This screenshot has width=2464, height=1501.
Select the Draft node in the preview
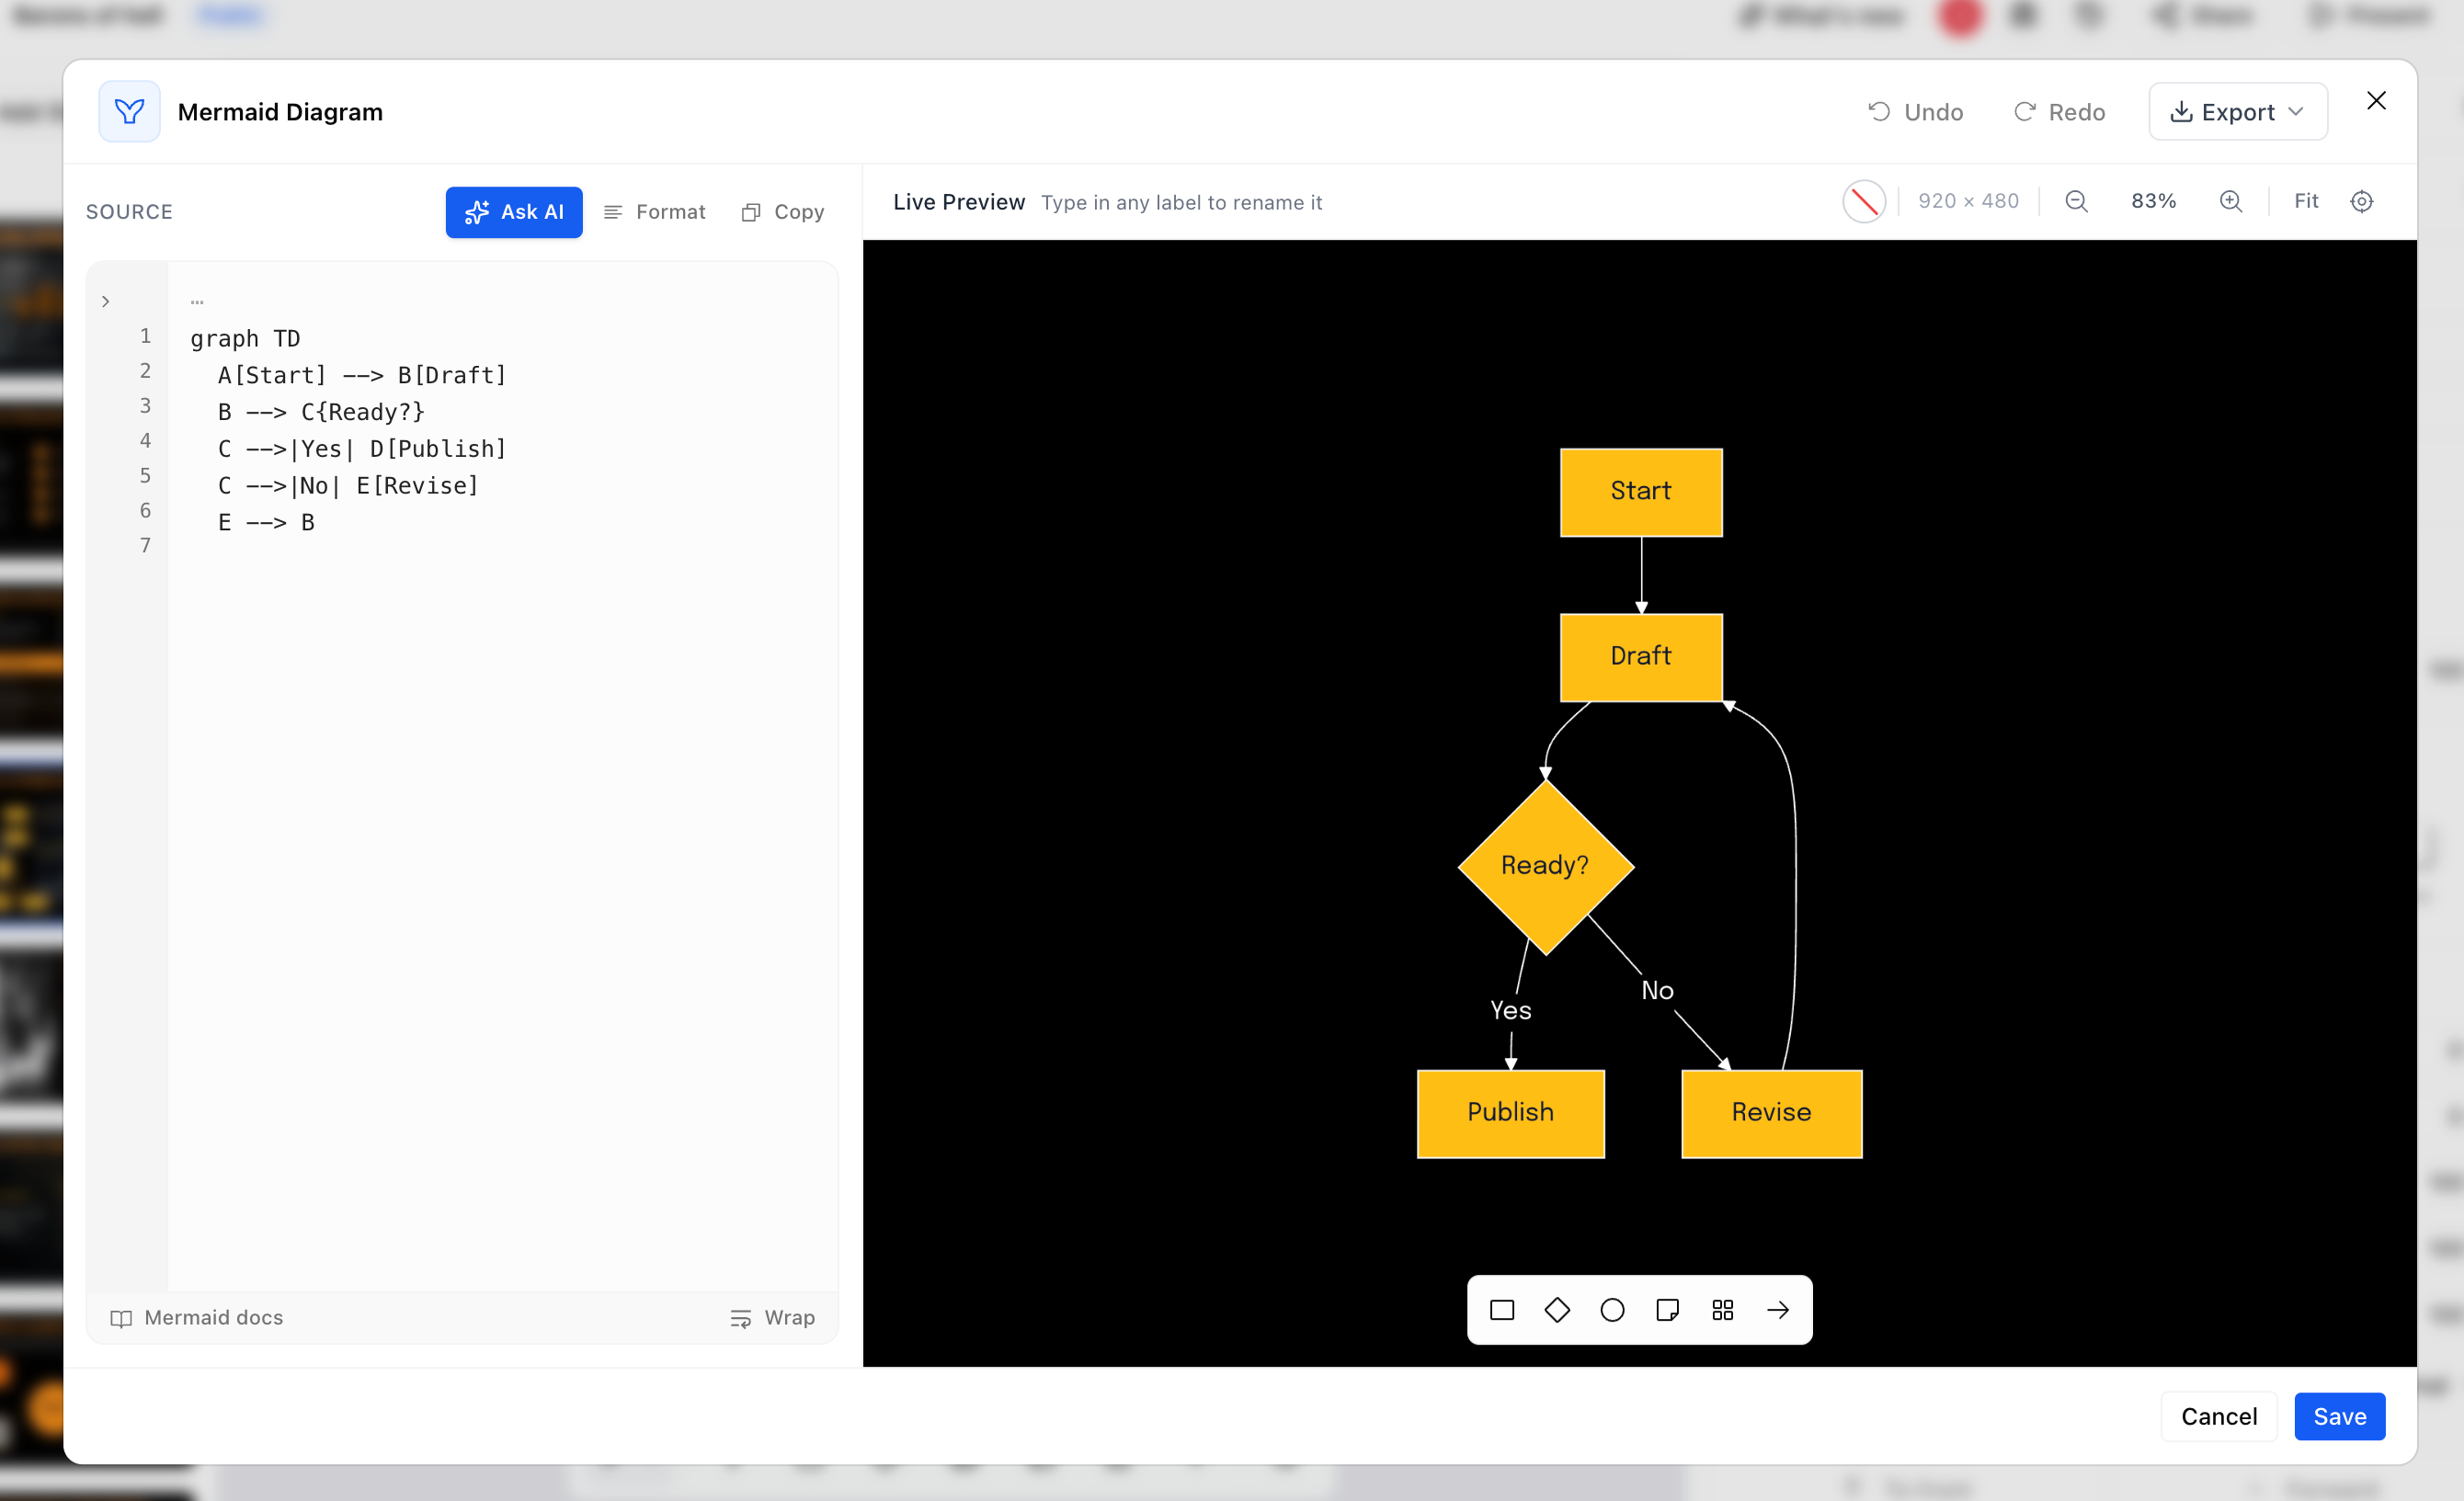1641,657
